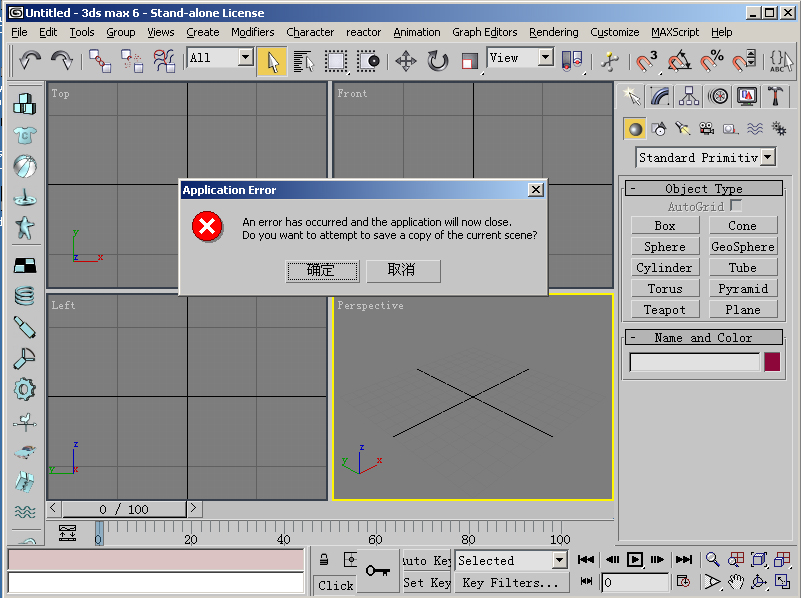The width and height of the screenshot is (801, 598).
Task: Open the reactor menu
Action: [363, 32]
